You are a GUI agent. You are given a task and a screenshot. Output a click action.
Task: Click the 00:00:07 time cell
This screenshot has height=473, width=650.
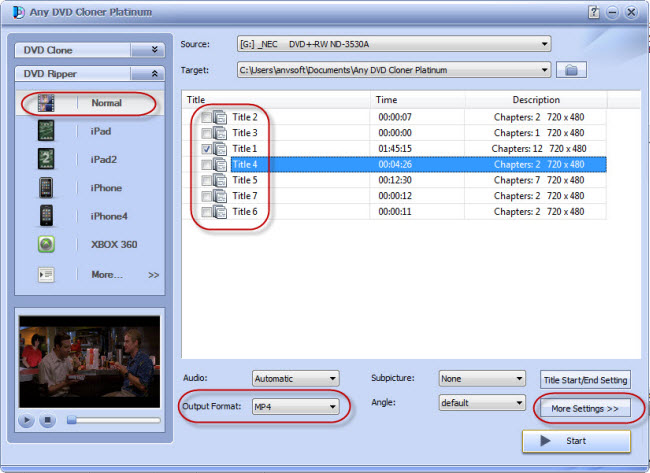[395, 117]
